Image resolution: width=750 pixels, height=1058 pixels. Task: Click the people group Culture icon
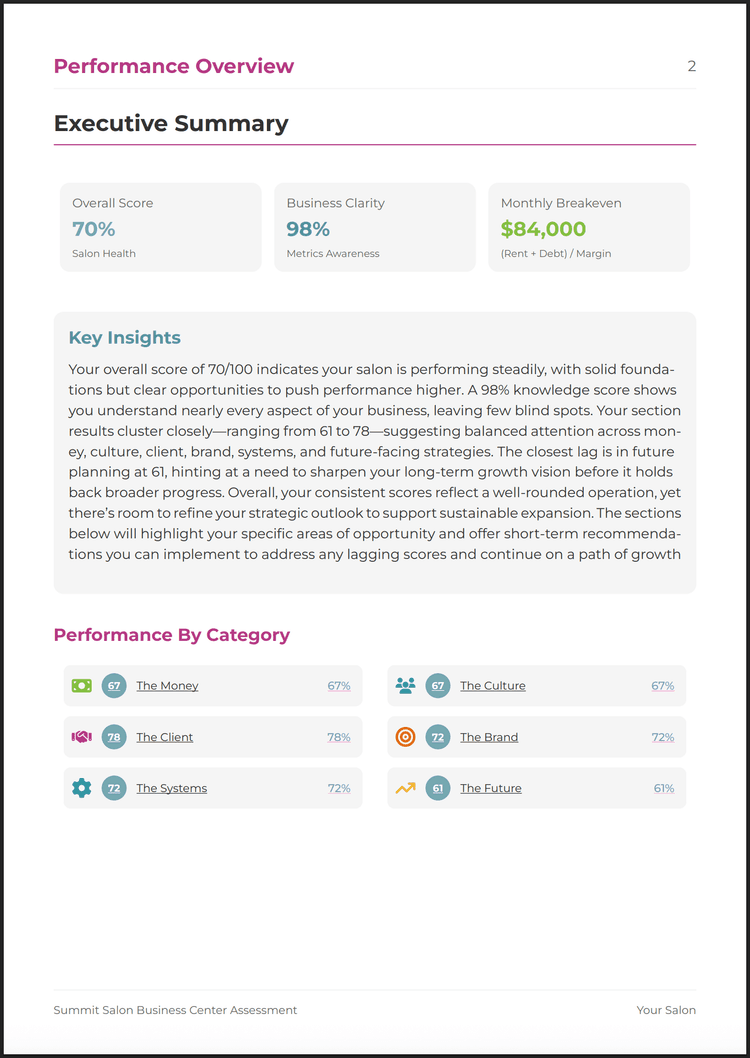coord(405,686)
